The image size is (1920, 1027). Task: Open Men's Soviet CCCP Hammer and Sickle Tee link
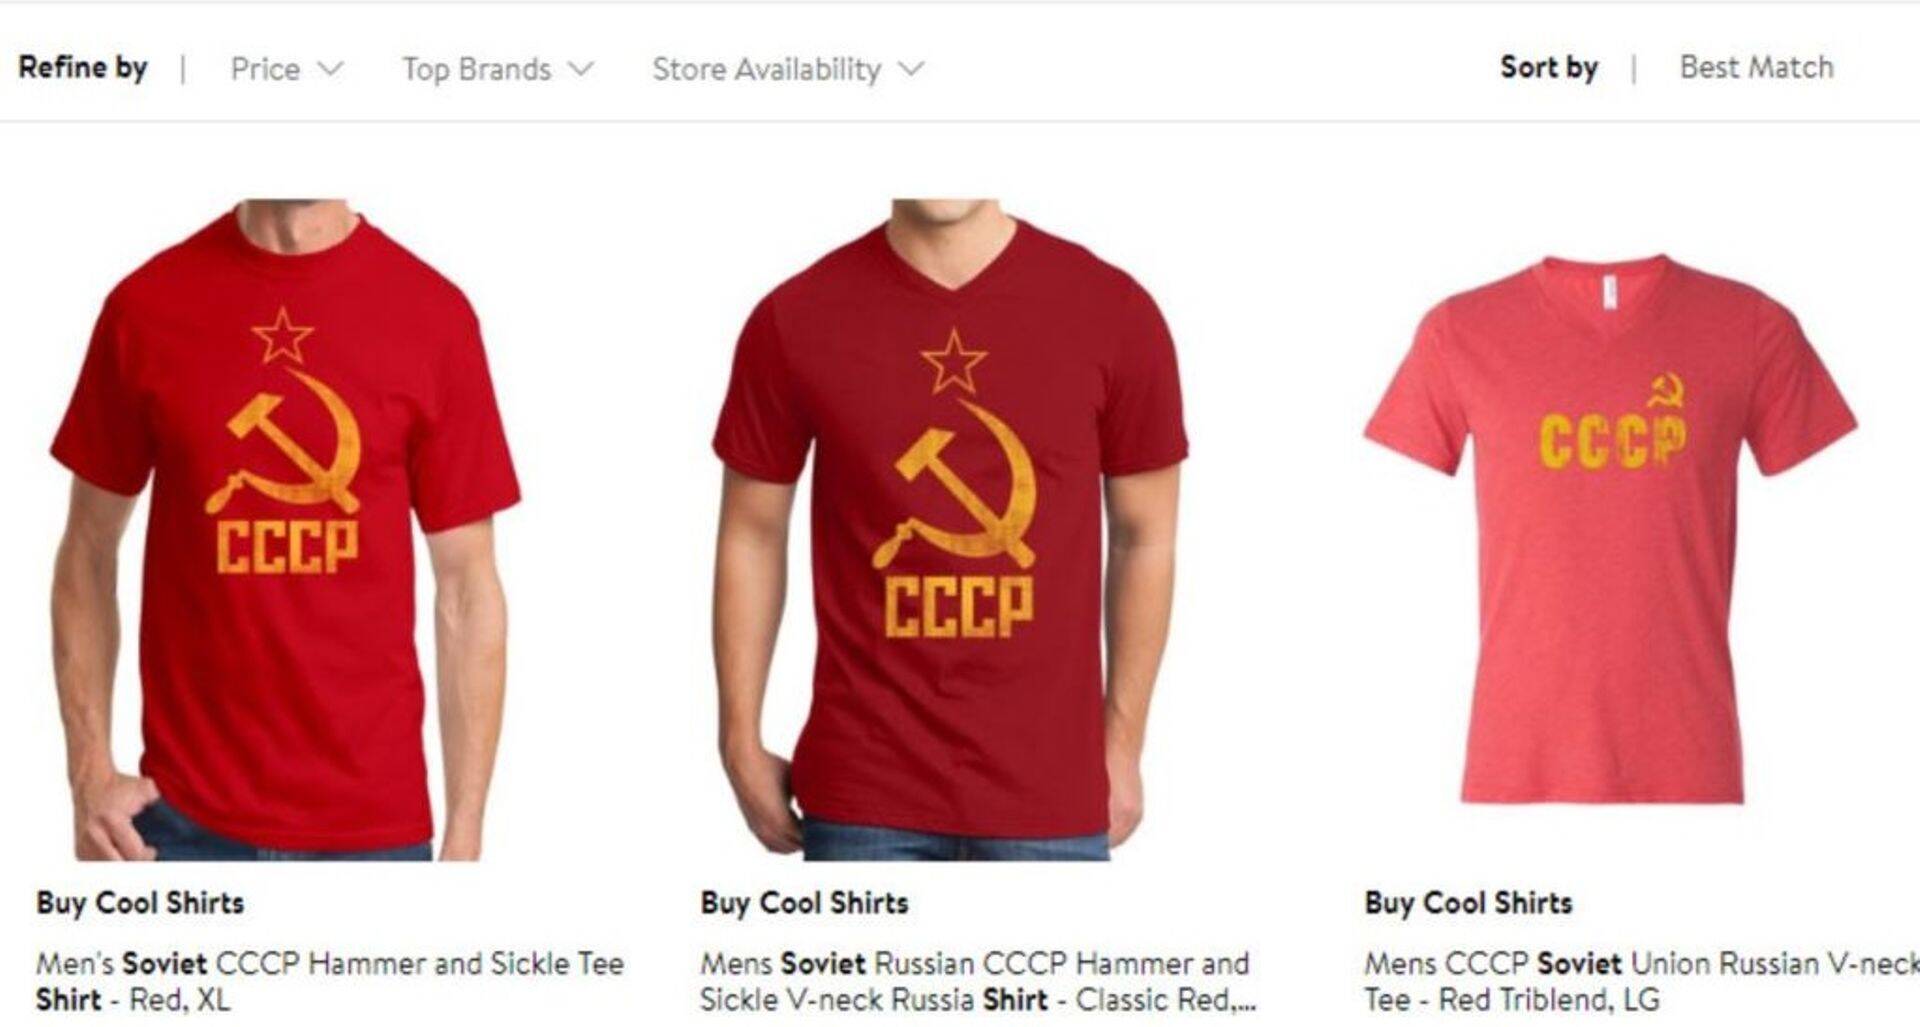coord(330,982)
